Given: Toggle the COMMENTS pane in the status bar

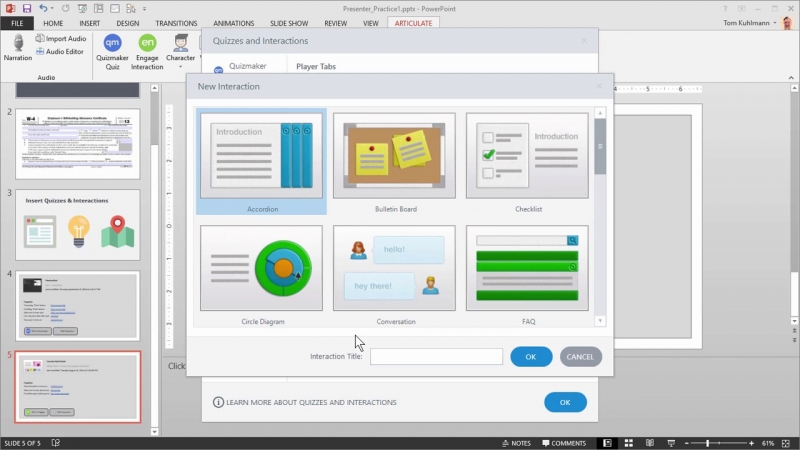Looking at the screenshot, I should [x=564, y=443].
